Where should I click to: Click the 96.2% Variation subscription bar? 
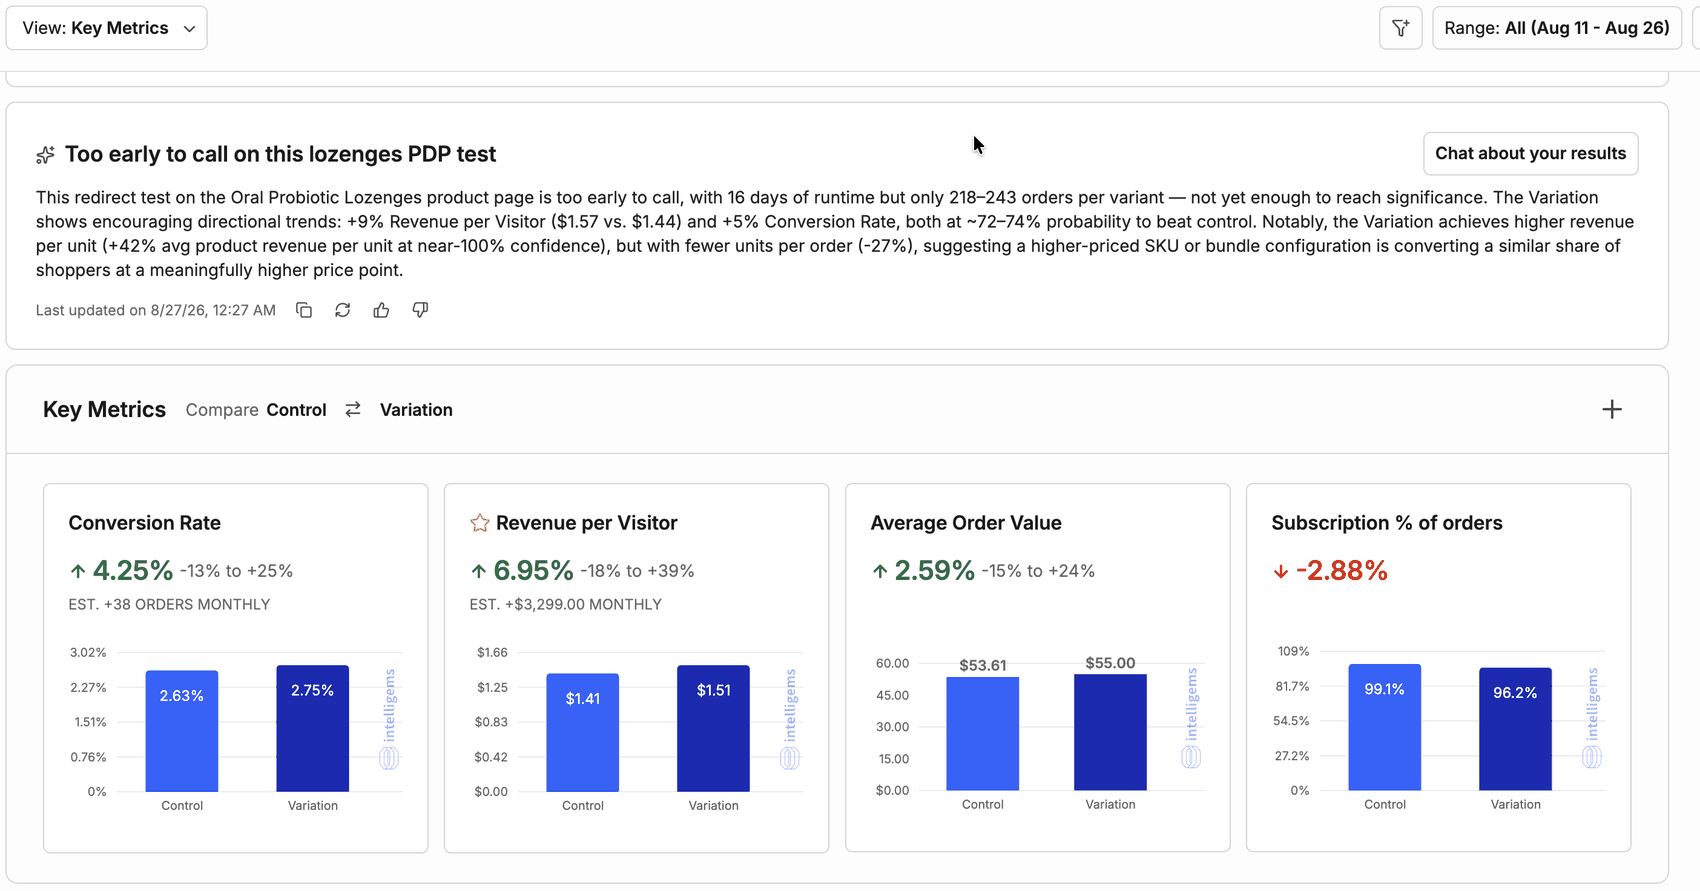click(x=1515, y=729)
